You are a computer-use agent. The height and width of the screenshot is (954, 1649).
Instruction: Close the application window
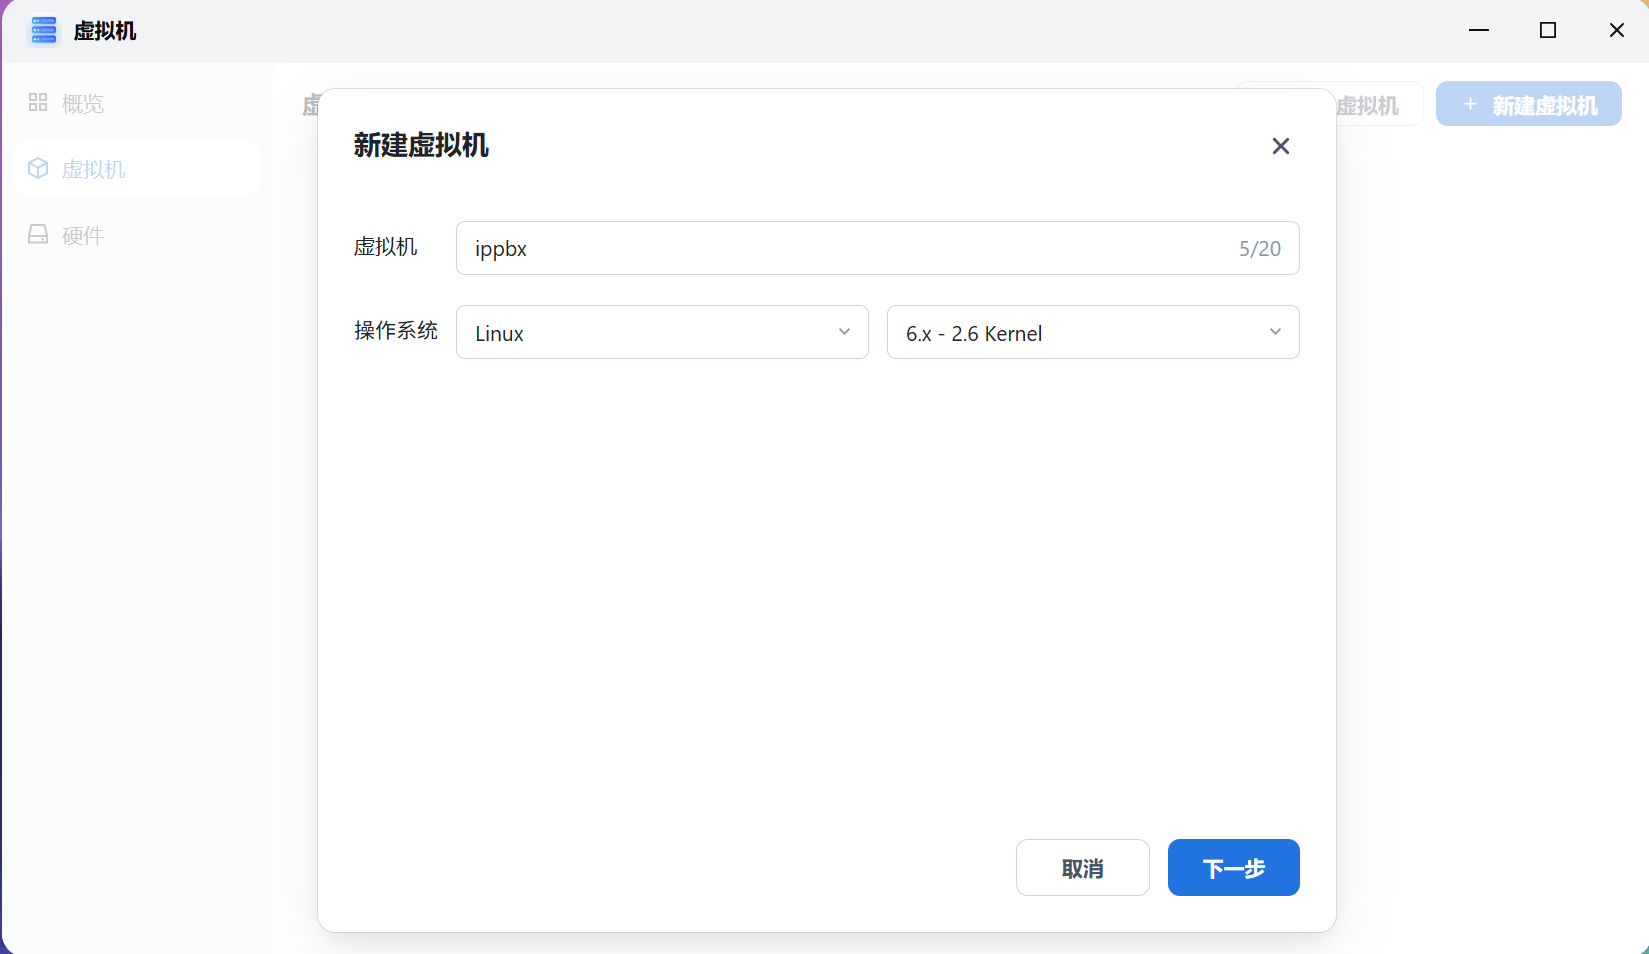tap(1616, 30)
